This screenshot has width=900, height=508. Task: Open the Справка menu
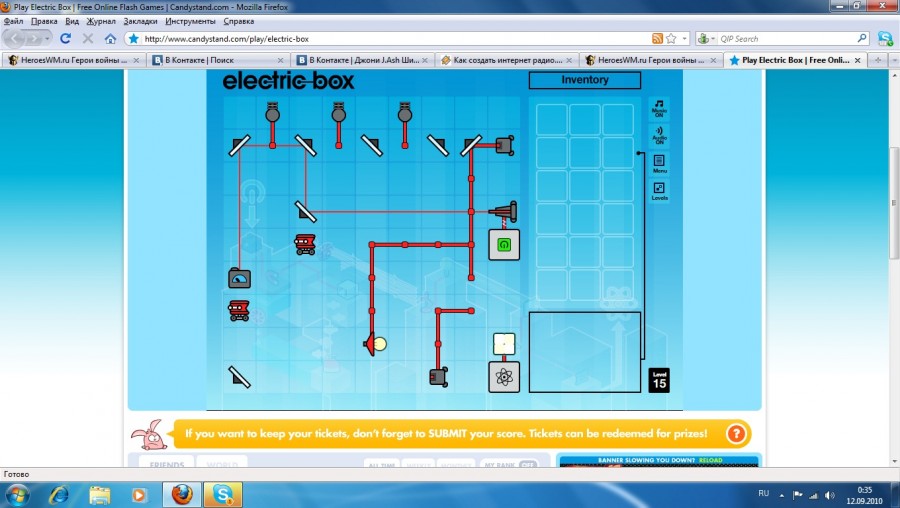239,21
